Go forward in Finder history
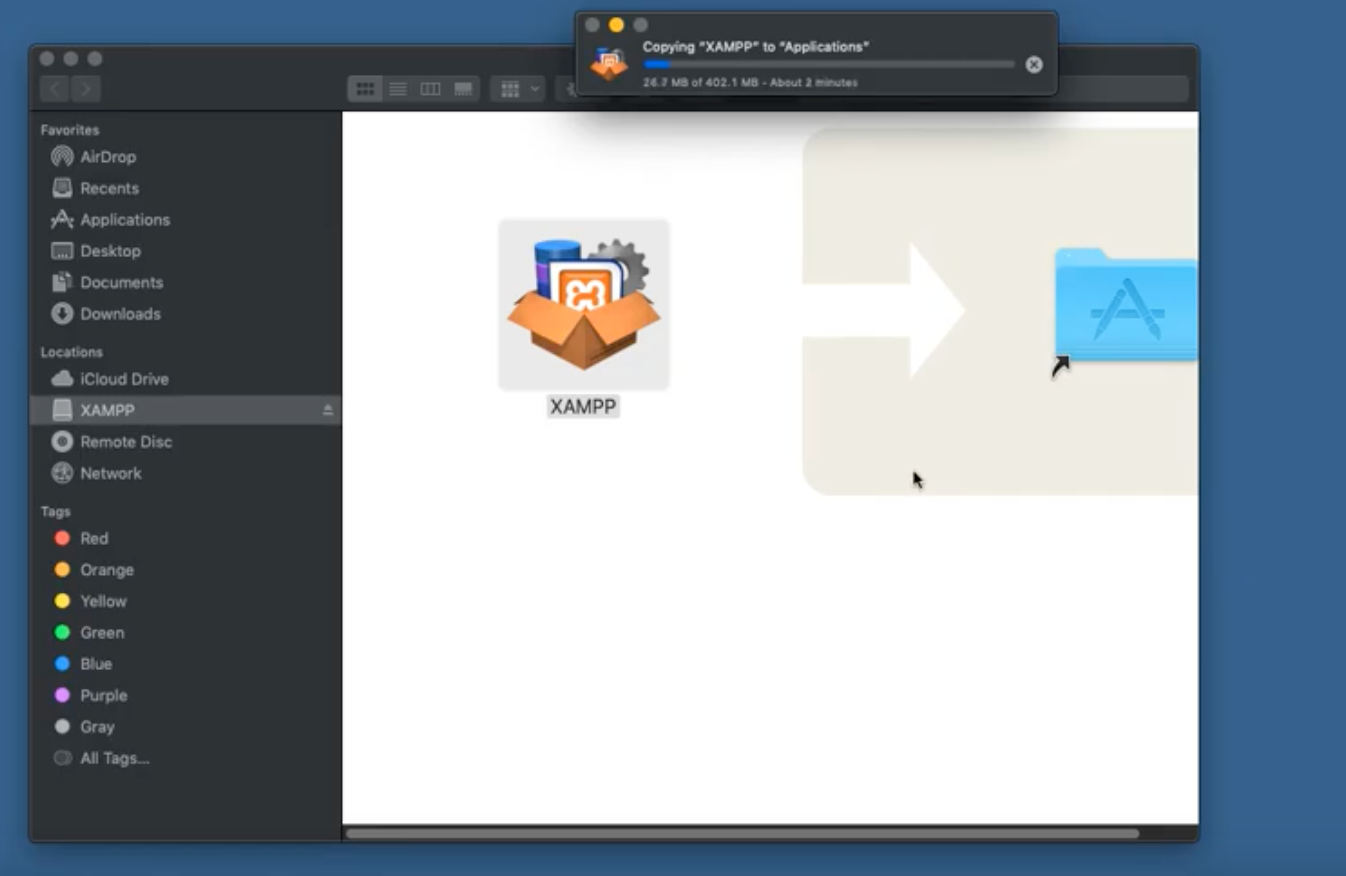The width and height of the screenshot is (1346, 876). pos(86,89)
